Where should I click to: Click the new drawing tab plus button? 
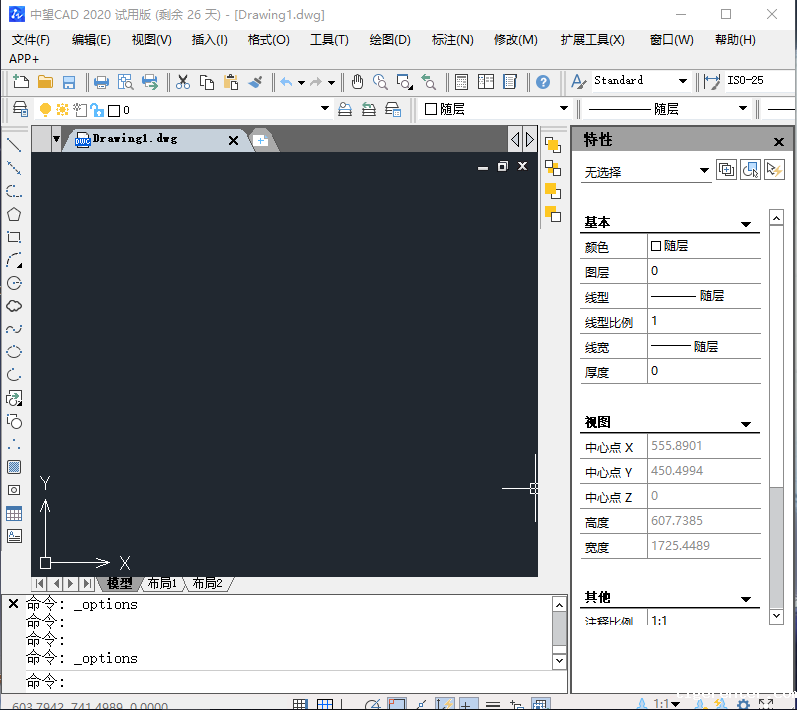pos(260,140)
